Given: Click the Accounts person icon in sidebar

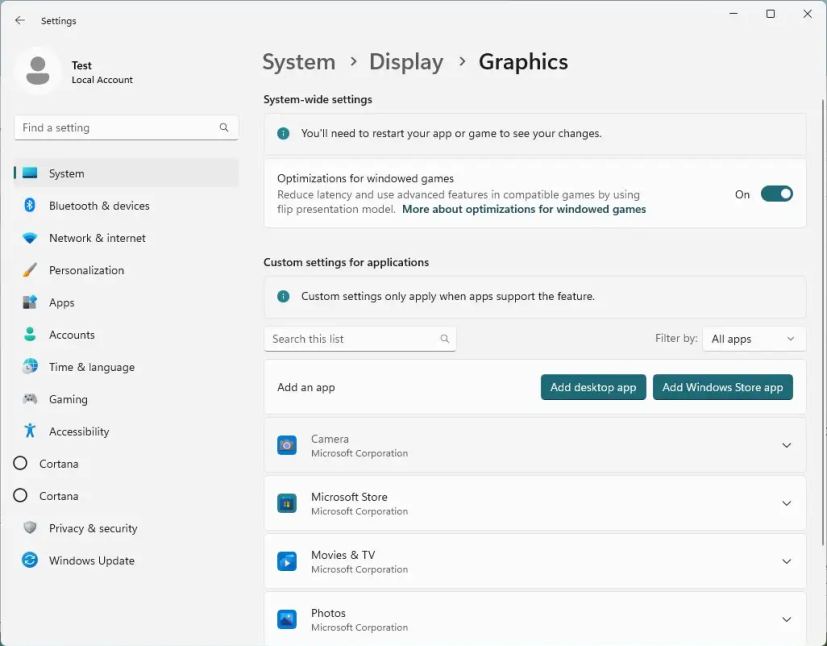Looking at the screenshot, I should (30, 334).
